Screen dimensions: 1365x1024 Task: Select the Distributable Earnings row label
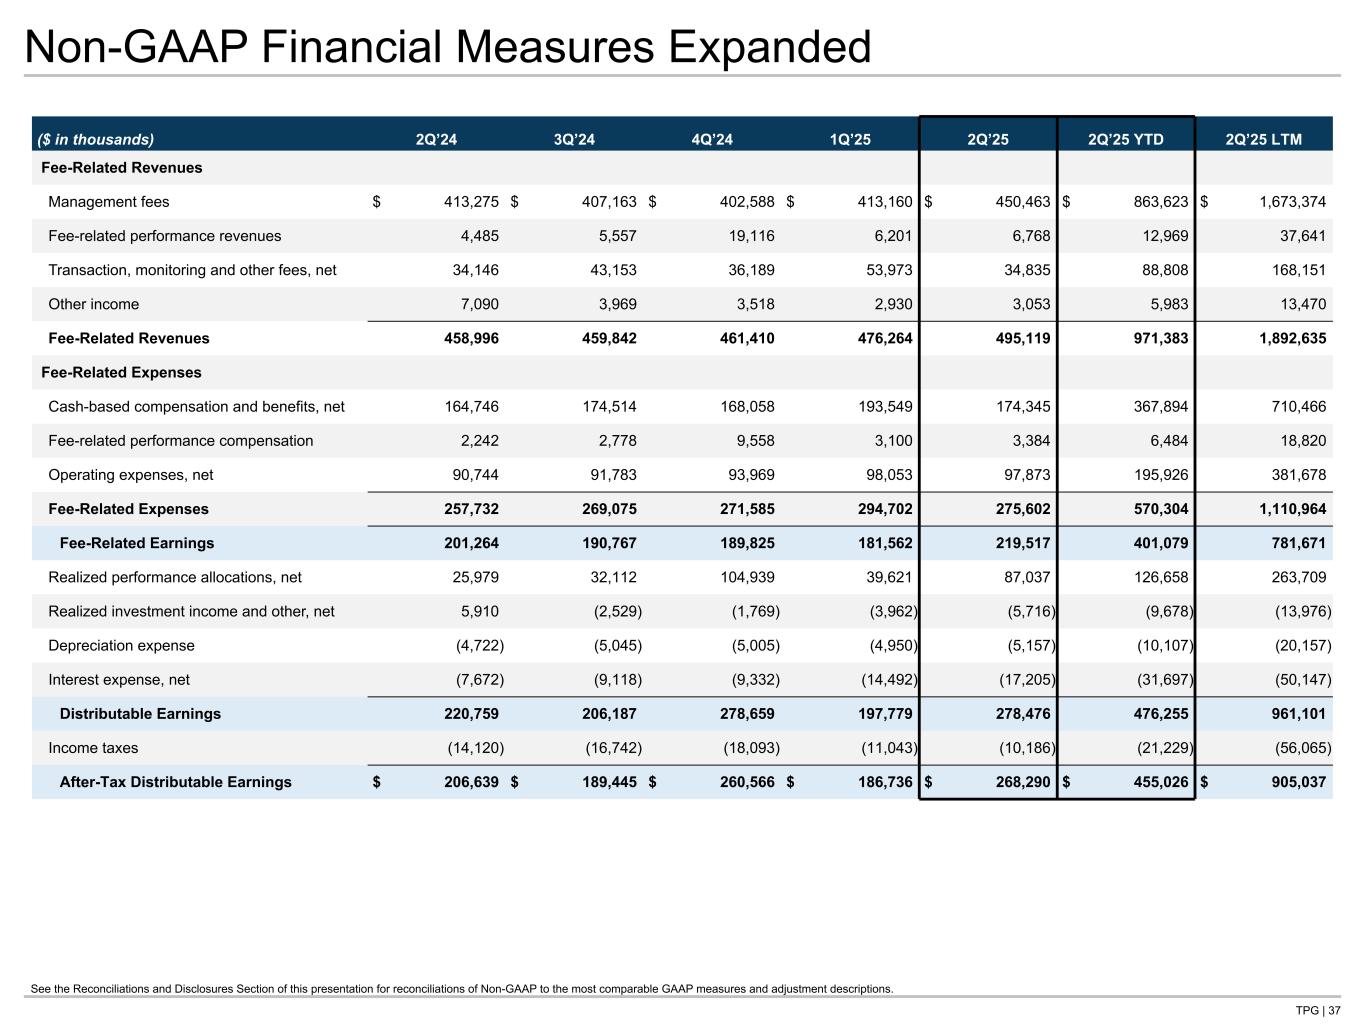tap(140, 714)
